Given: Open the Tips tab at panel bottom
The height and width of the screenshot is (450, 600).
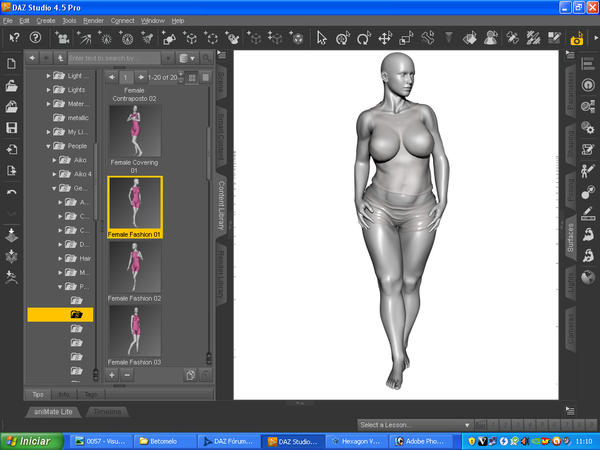Looking at the screenshot, I should (x=38, y=395).
